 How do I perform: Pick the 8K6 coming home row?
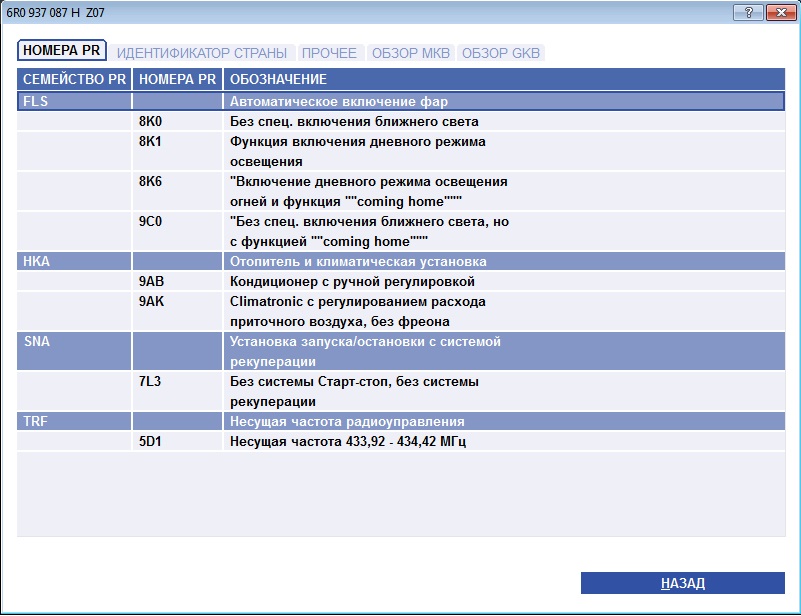tap(401, 191)
